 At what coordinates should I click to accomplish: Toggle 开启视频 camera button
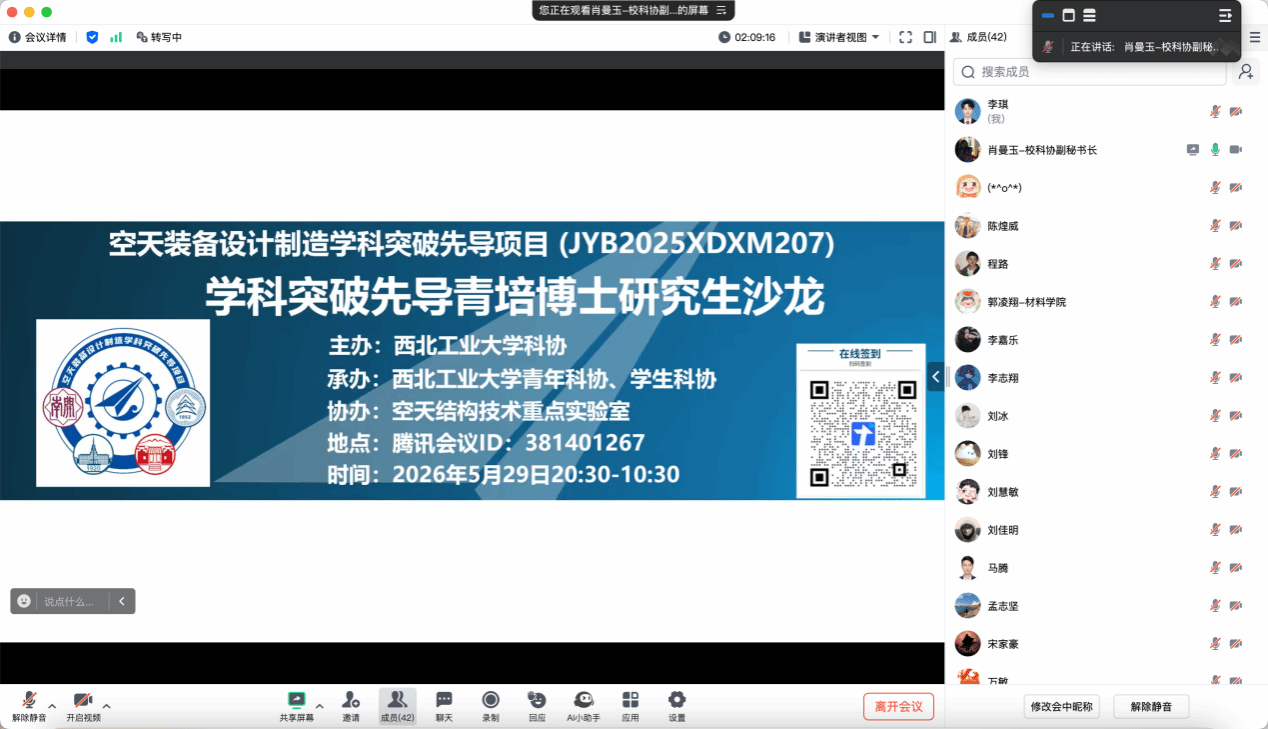[83, 705]
